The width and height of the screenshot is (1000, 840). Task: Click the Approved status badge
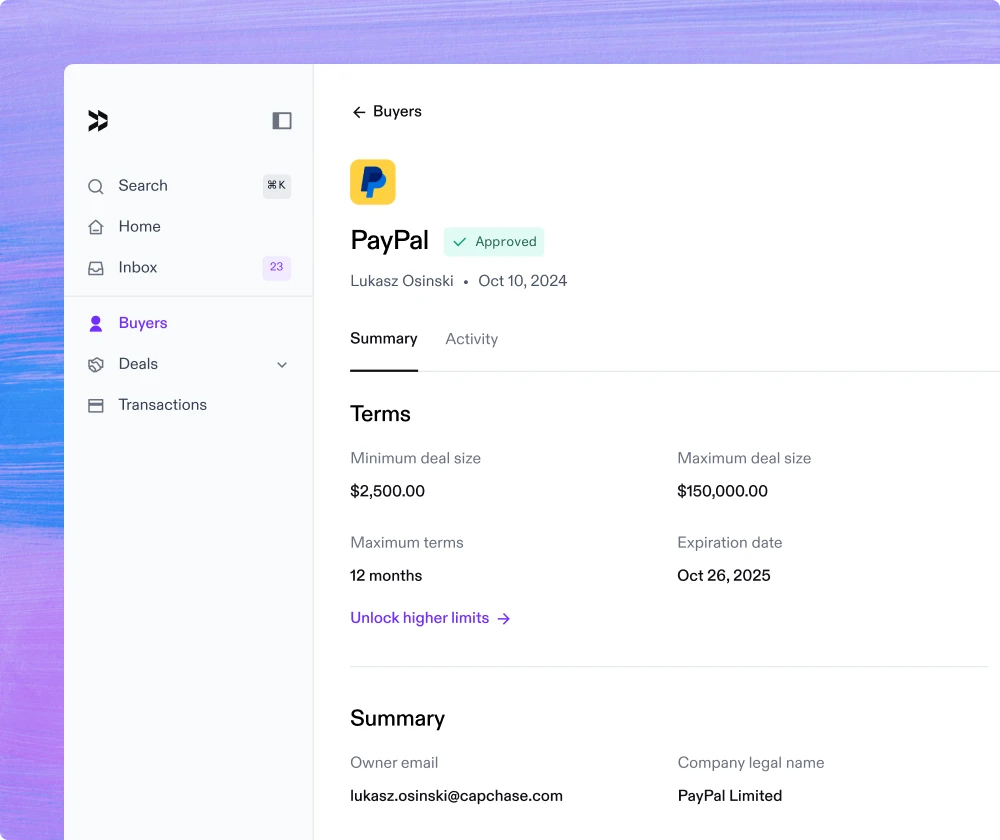(494, 242)
